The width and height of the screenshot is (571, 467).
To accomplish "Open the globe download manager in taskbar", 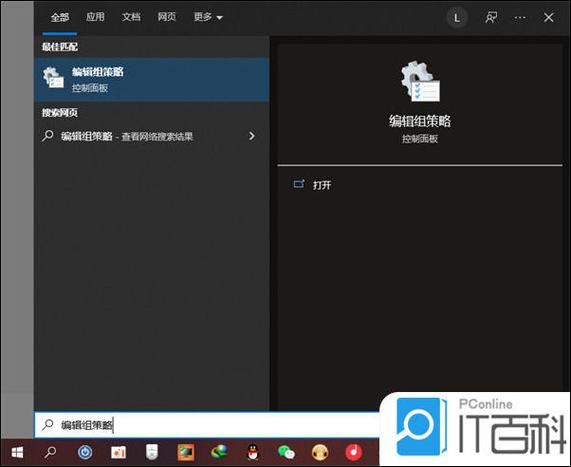I will pos(219,452).
